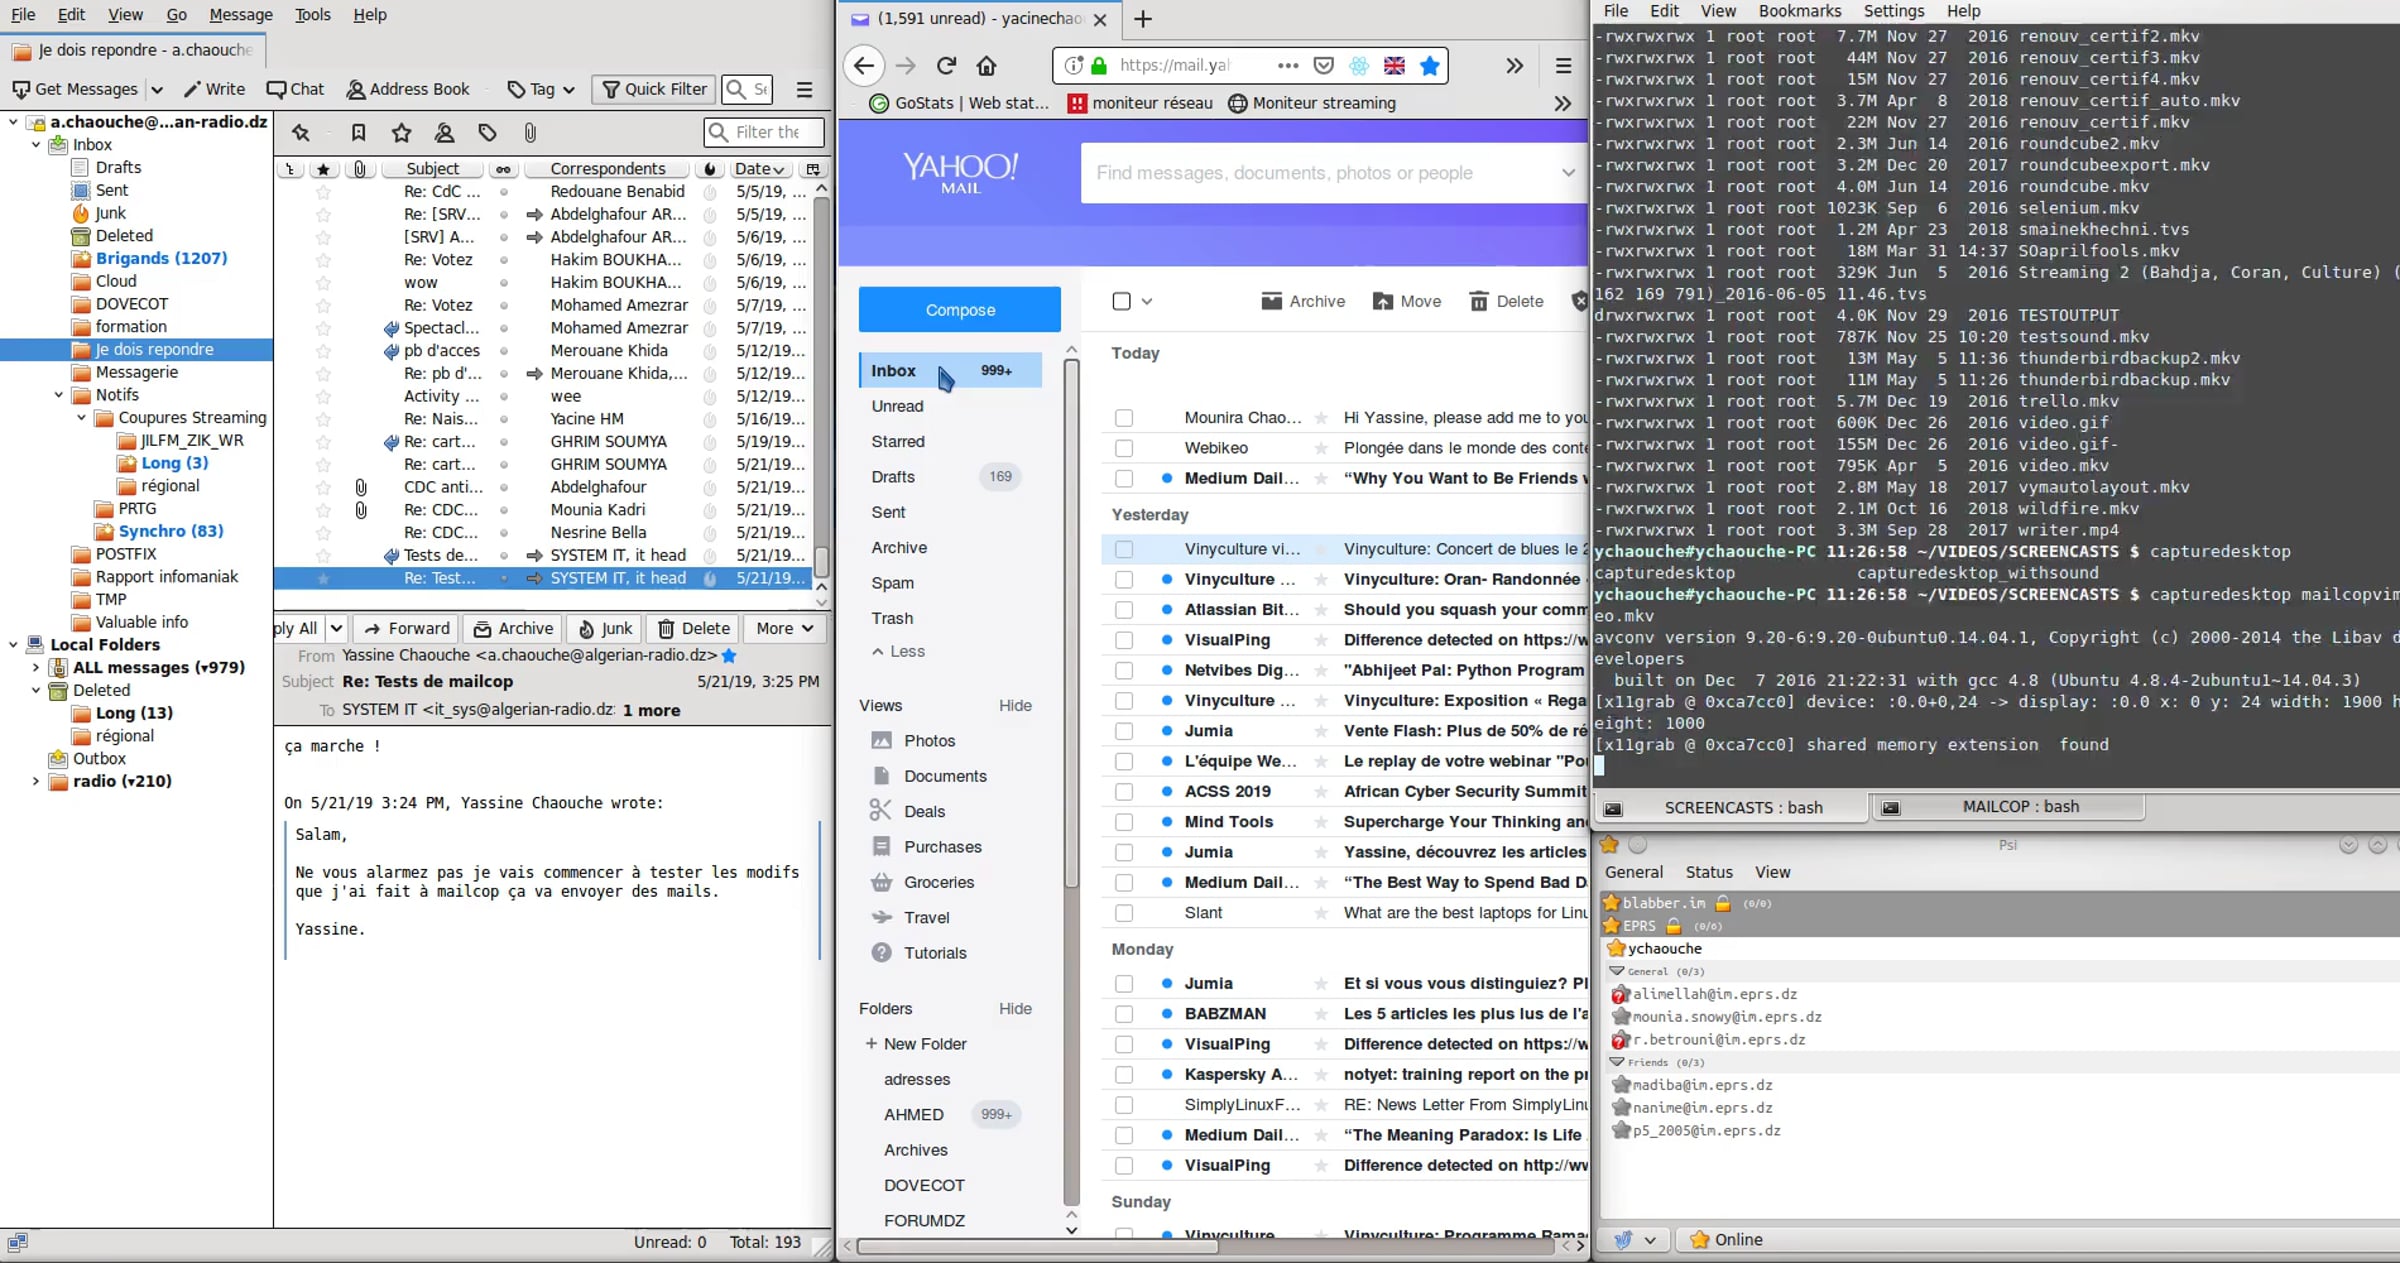Go to Firefox home page icon
Viewport: 2400px width, 1263px height.
tap(987, 66)
